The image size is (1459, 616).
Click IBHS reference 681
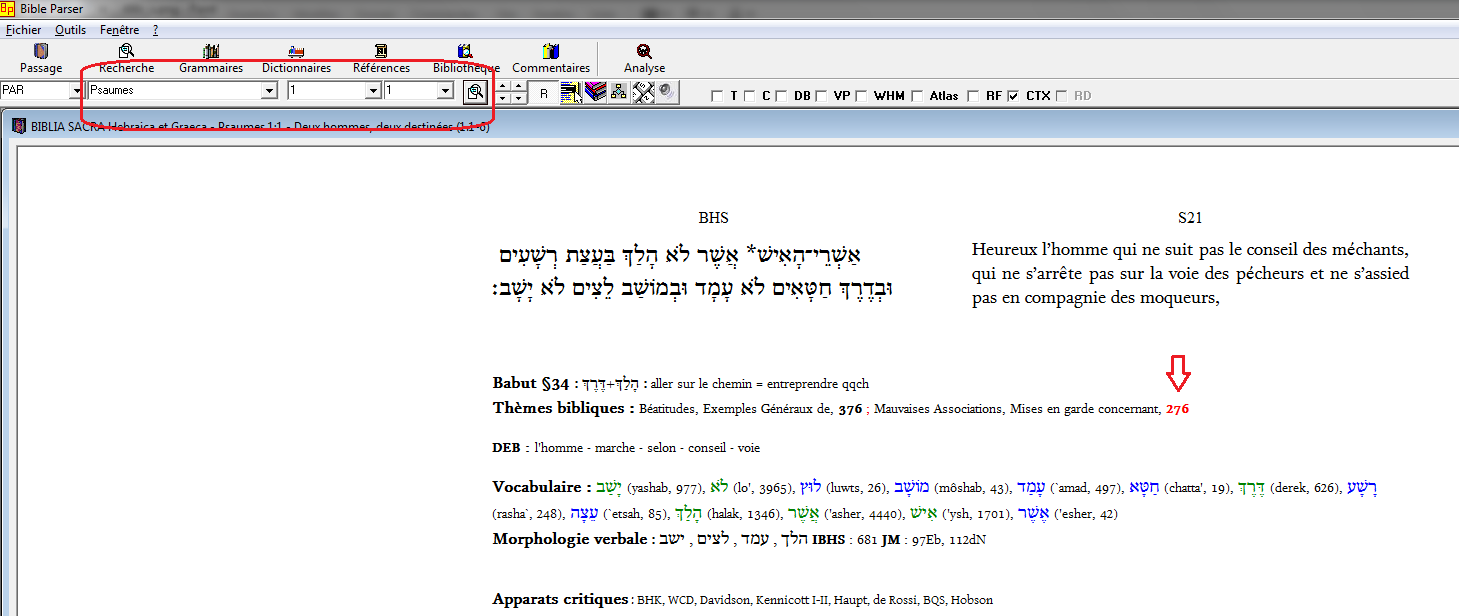tap(867, 540)
